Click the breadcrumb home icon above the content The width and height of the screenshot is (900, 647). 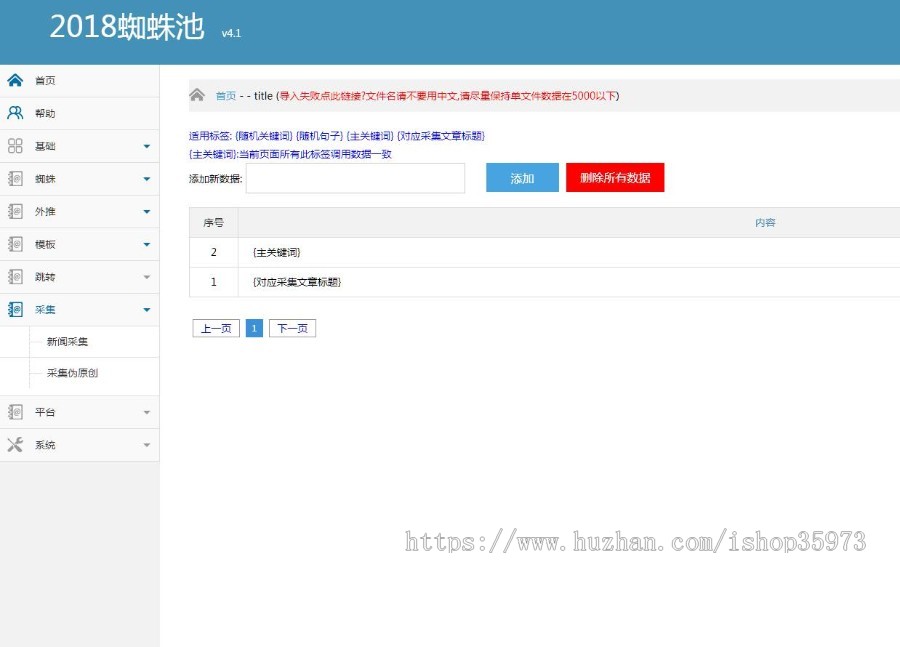(x=196, y=95)
